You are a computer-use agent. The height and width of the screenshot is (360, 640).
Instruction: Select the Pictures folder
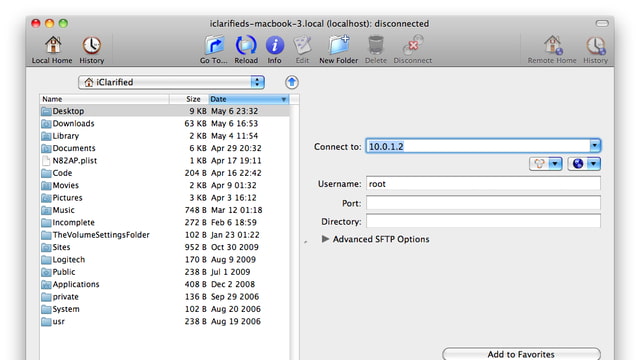[x=164, y=198]
